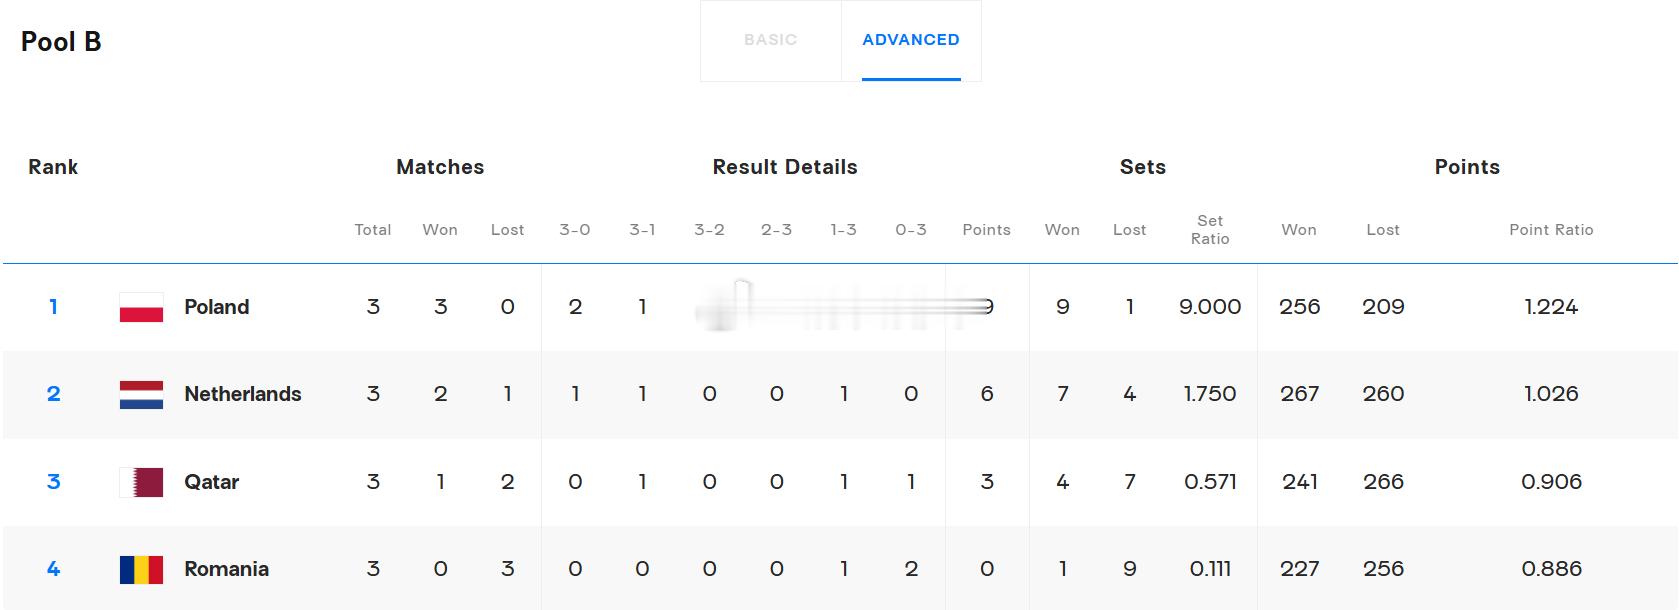Click the 3-0 results column header
This screenshot has height=610, width=1679.
click(575, 230)
